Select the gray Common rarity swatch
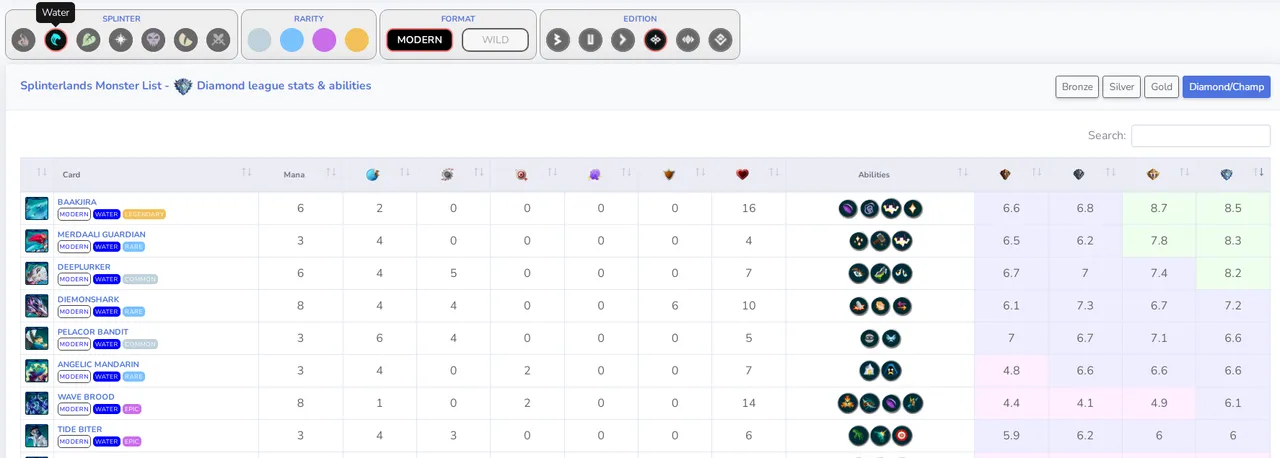Screen dimensions: 1280x458 259,40
